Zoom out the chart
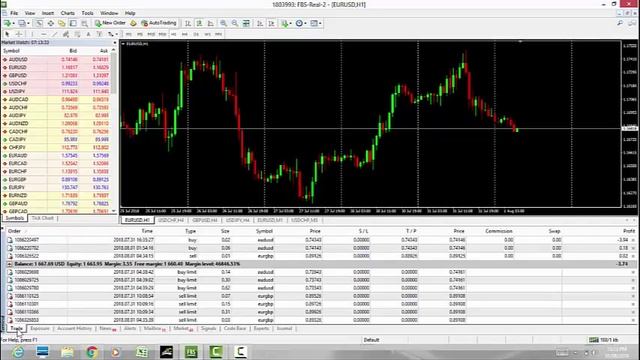 coord(235,23)
